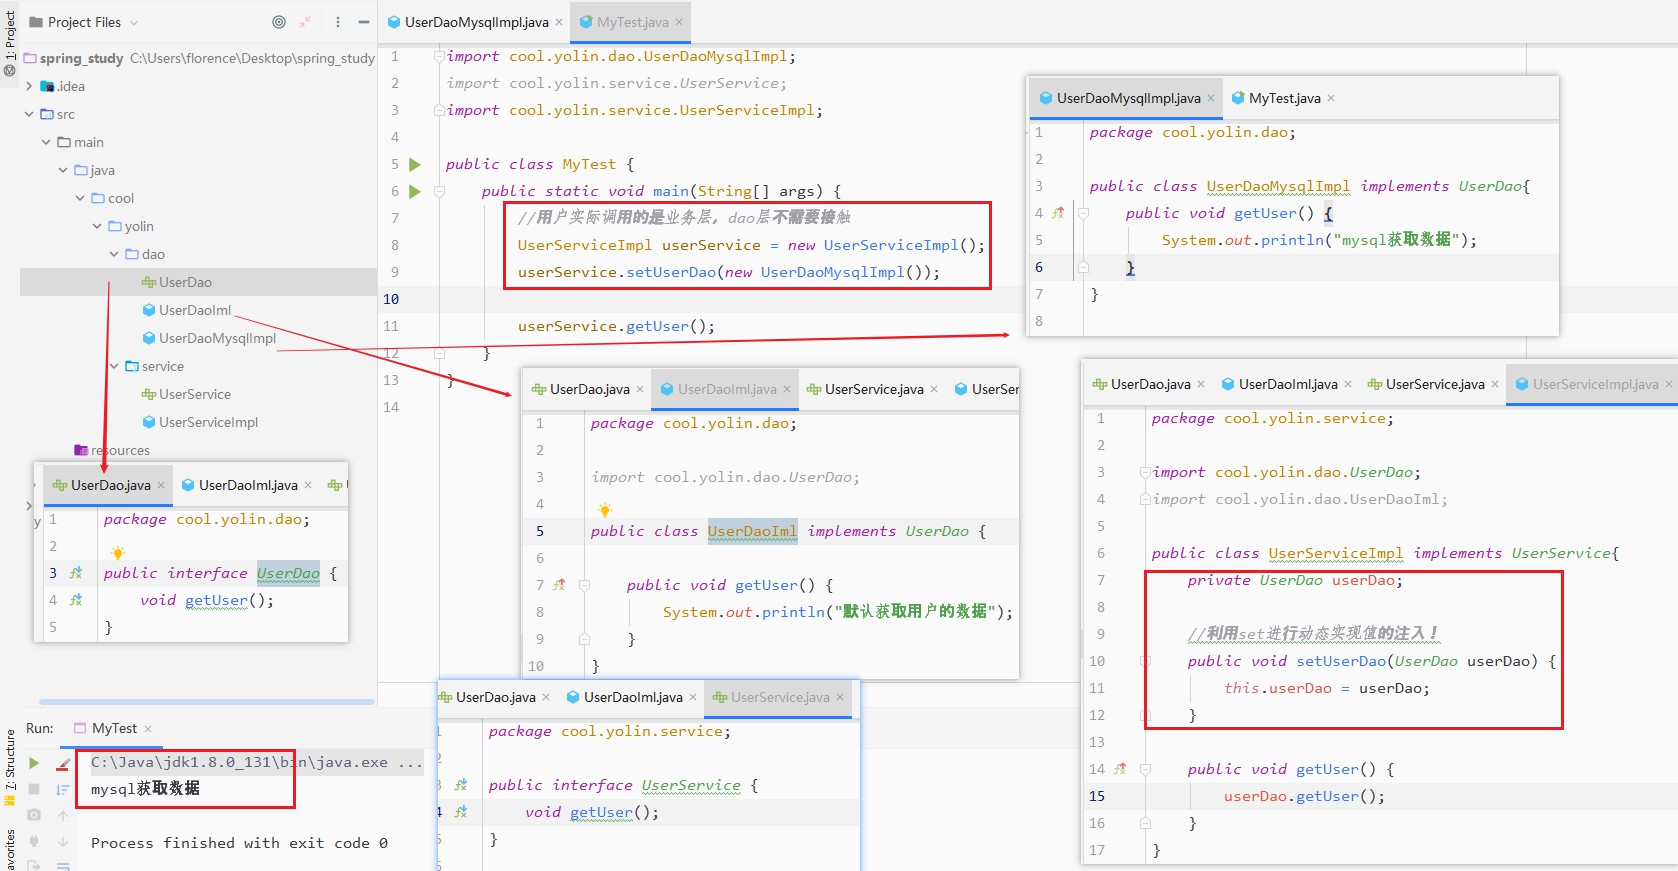Rerun MyTest with the green play icon
Screen dimensions: 1678x871
[34, 763]
